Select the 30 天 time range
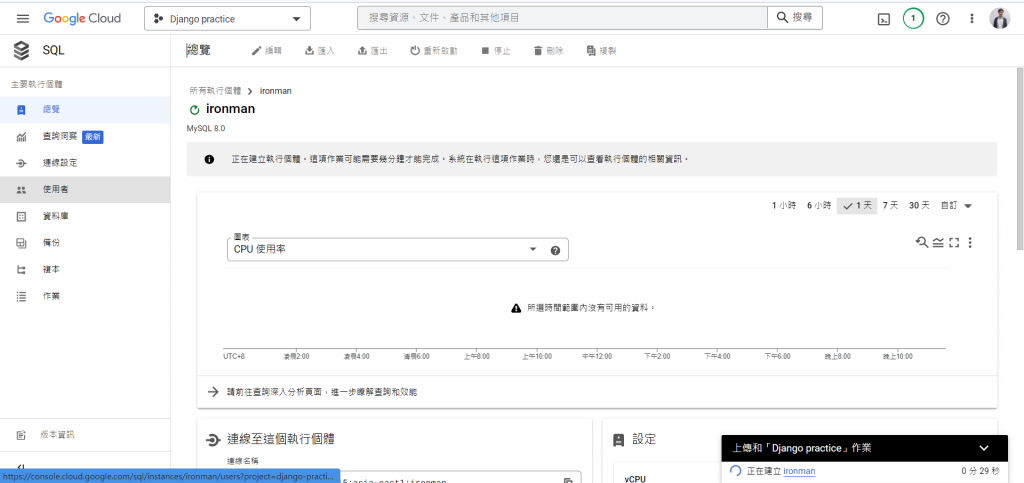Image resolution: width=1024 pixels, height=483 pixels. (919, 206)
